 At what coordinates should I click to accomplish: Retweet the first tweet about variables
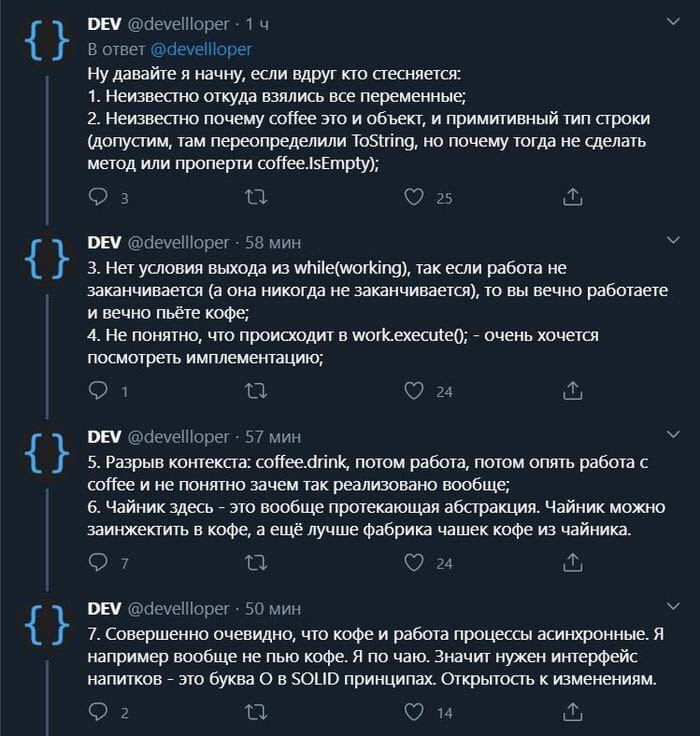coord(256,197)
